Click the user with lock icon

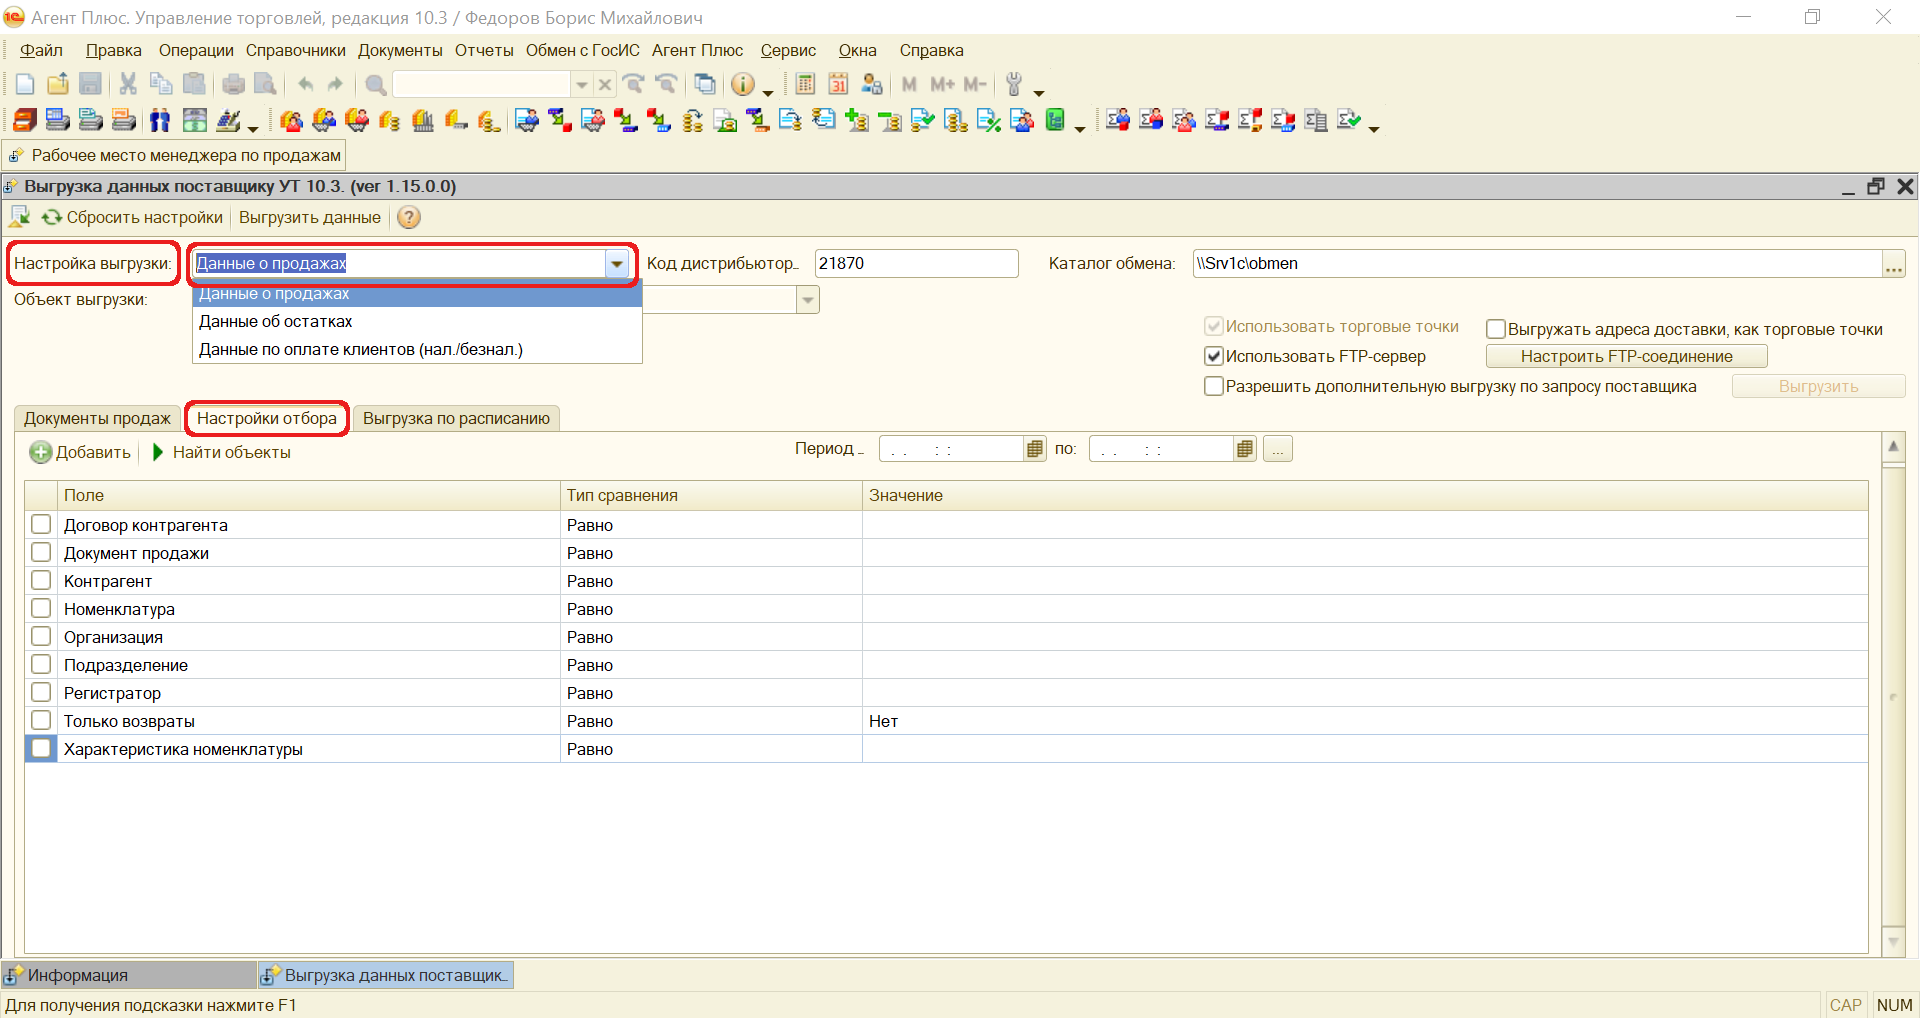pos(872,85)
